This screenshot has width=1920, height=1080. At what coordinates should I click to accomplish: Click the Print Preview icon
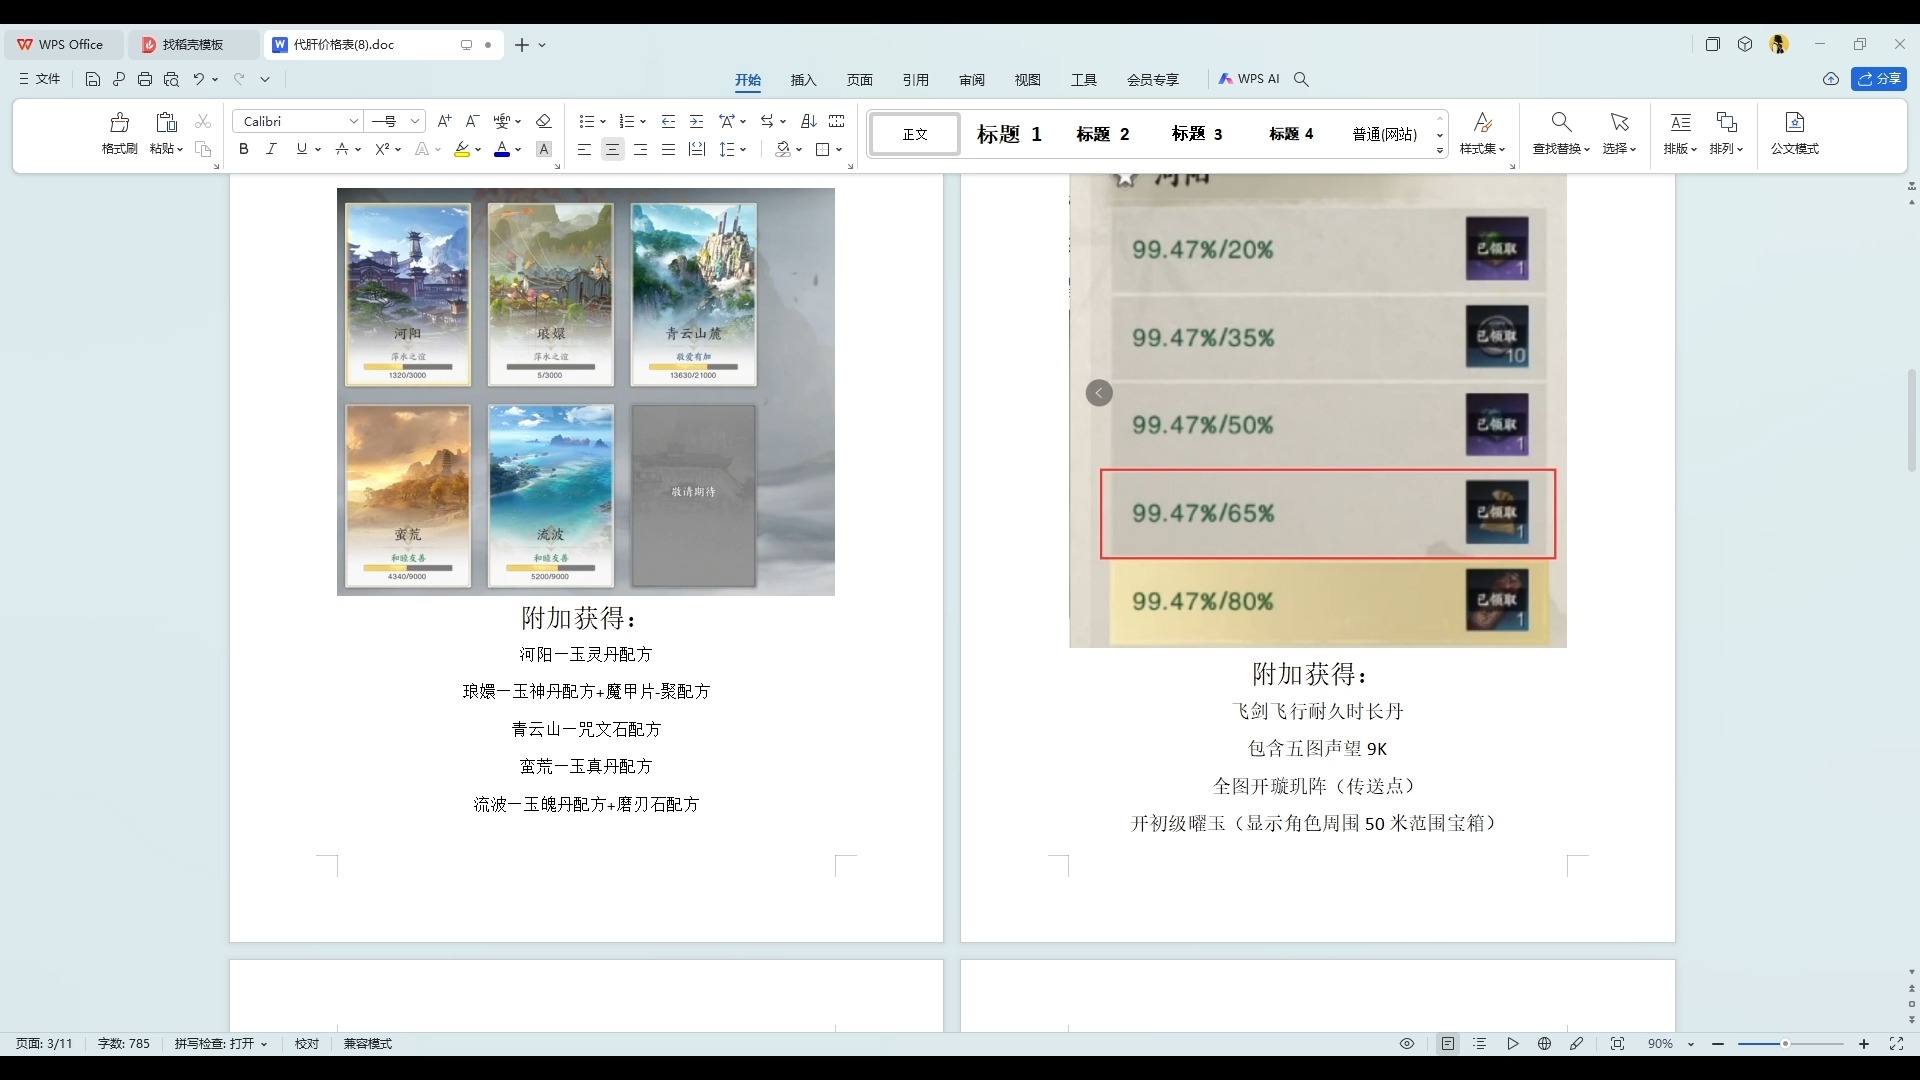point(171,79)
